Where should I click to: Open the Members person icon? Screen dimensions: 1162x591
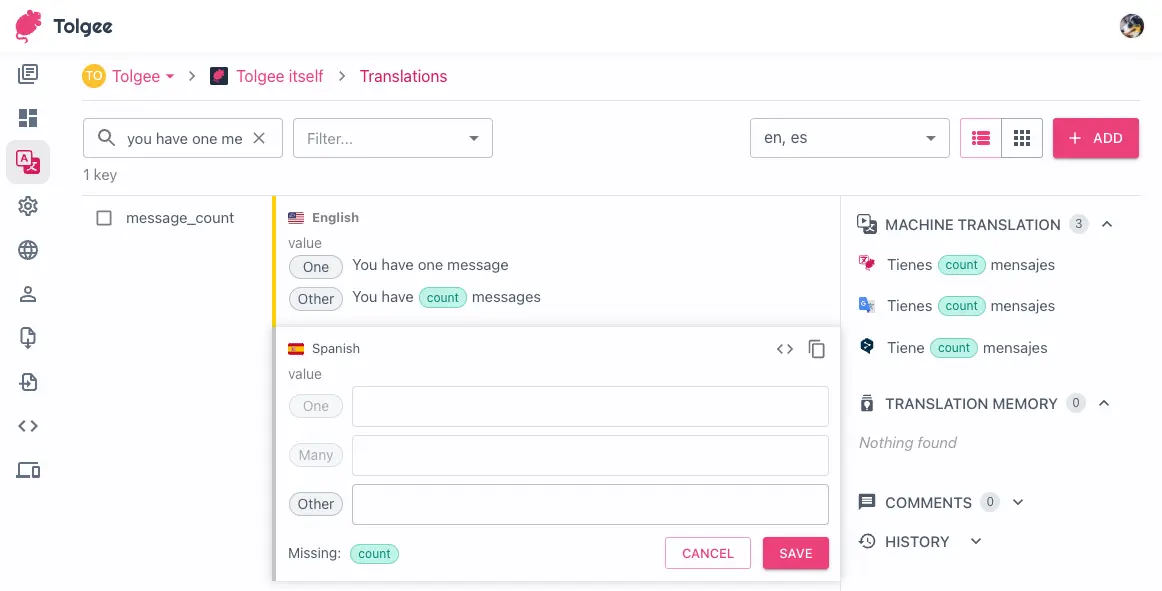tap(28, 294)
